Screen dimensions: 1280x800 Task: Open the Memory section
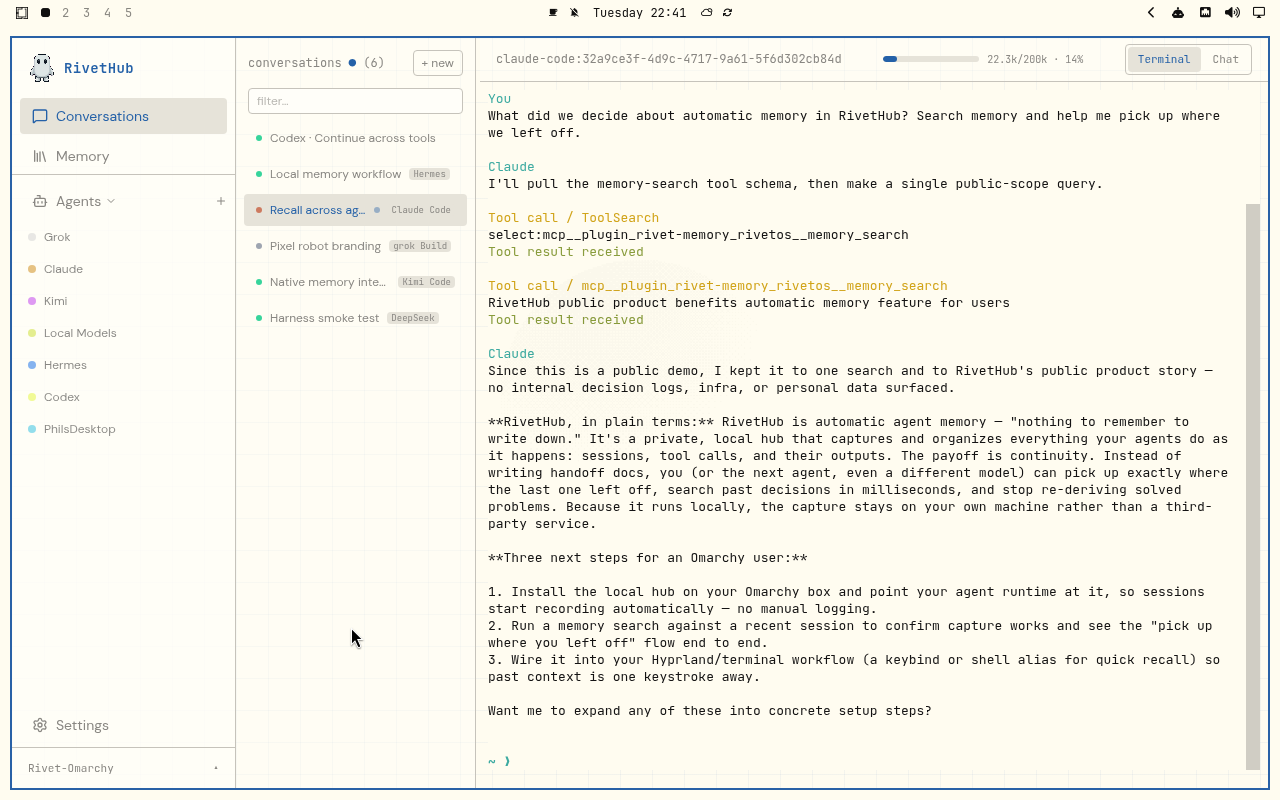(x=123, y=156)
